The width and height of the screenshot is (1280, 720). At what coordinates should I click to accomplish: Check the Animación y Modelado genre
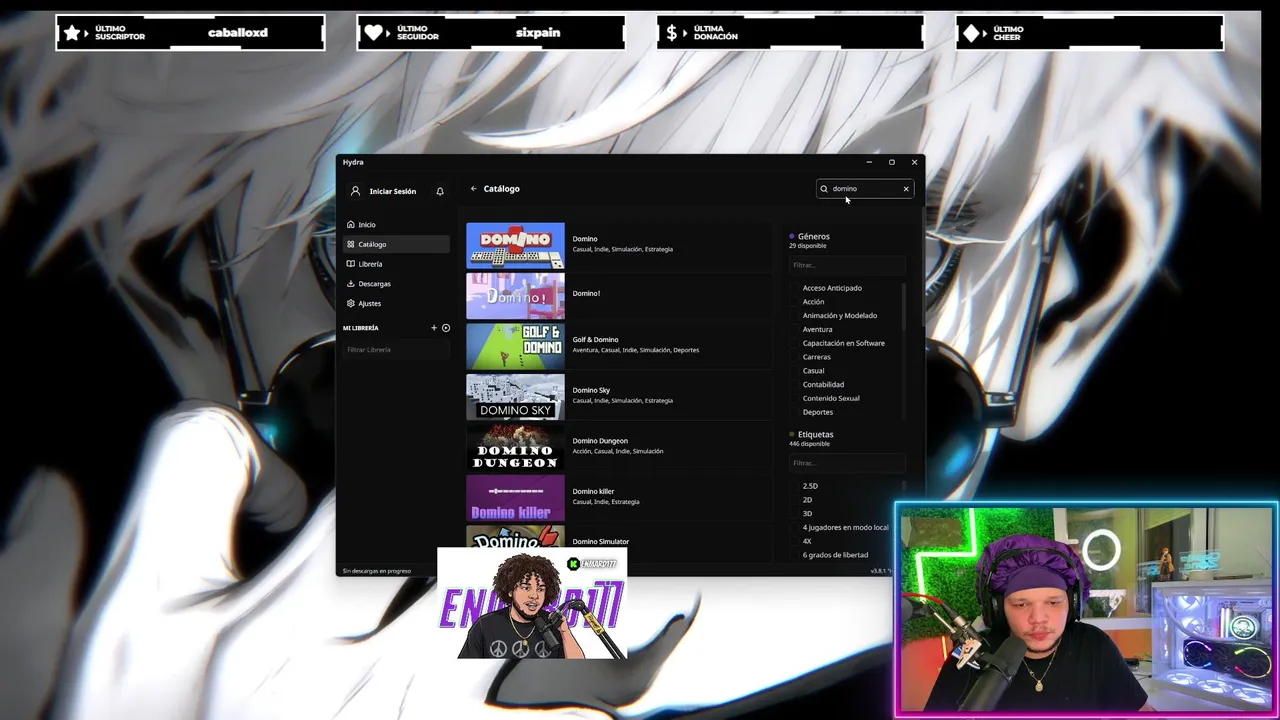tap(794, 316)
